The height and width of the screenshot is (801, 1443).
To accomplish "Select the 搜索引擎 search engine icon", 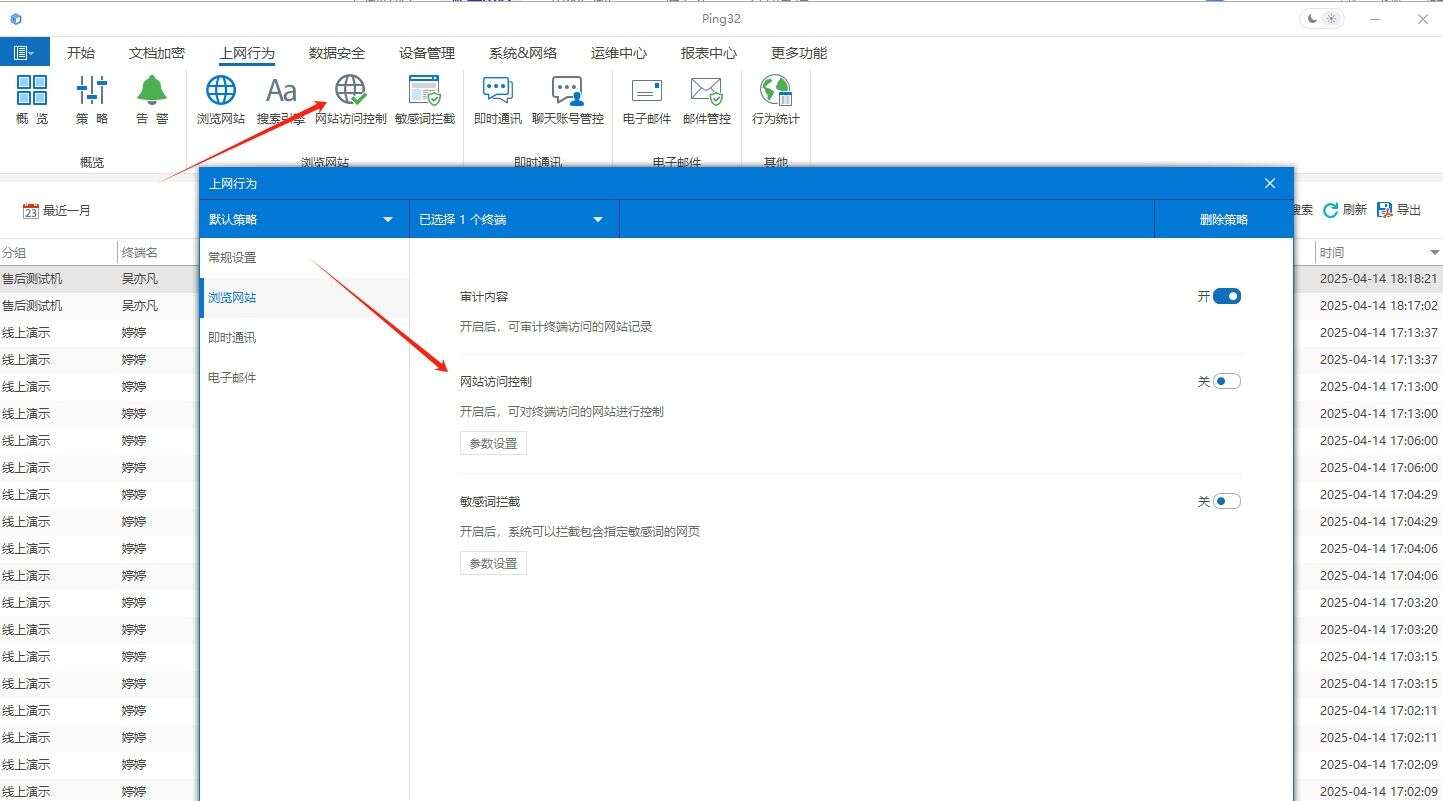I will point(280,97).
